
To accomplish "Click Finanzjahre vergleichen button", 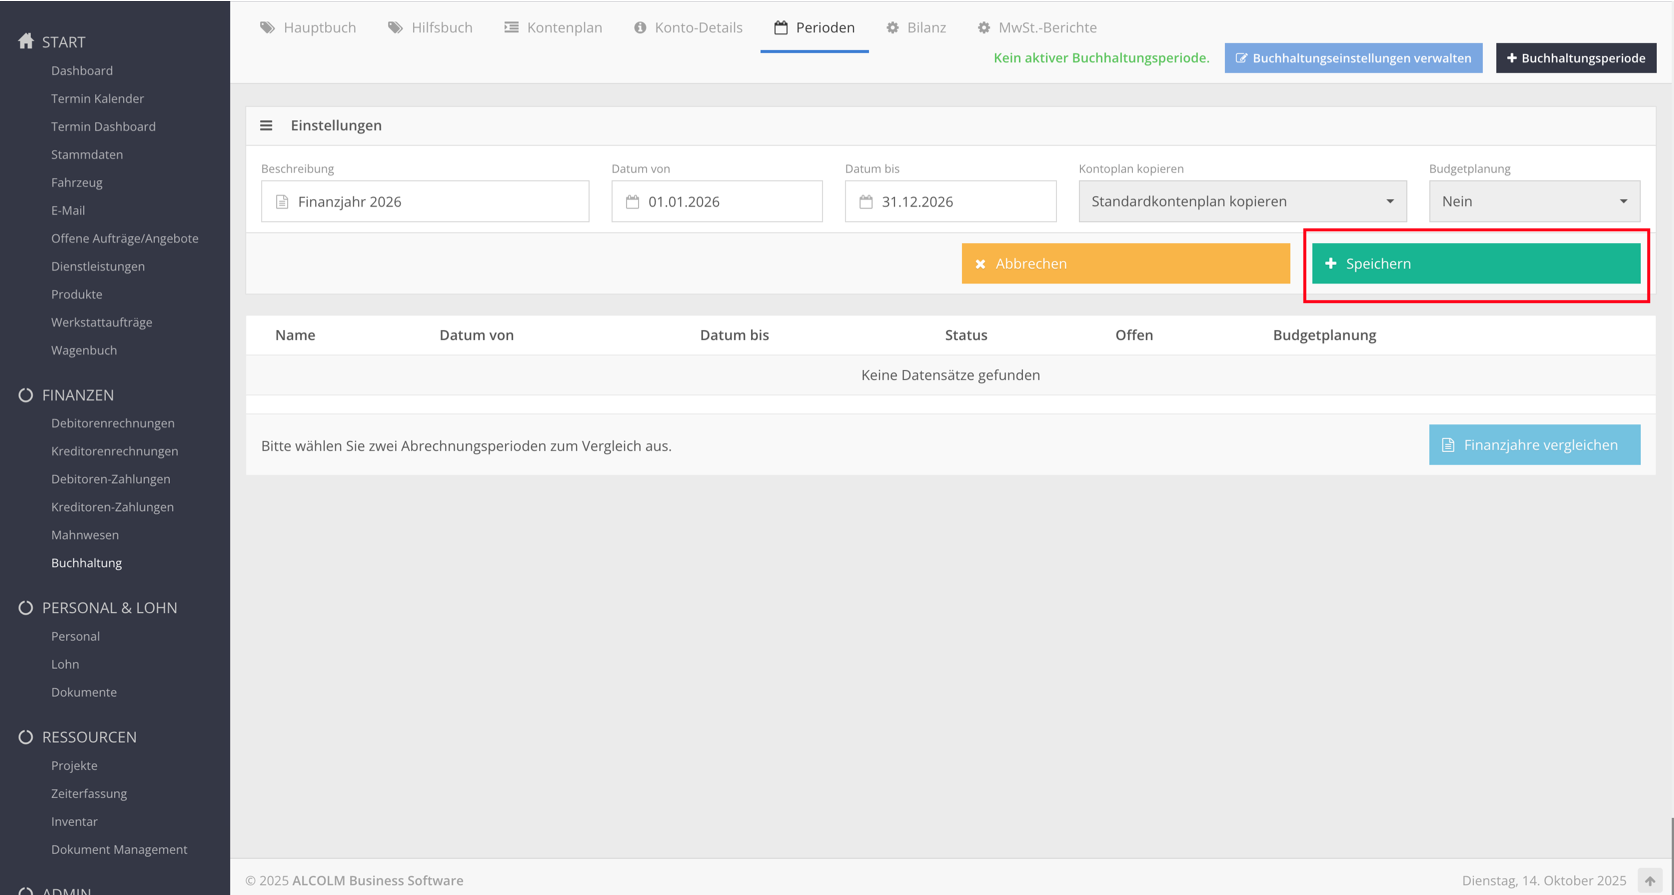I will (1534, 445).
